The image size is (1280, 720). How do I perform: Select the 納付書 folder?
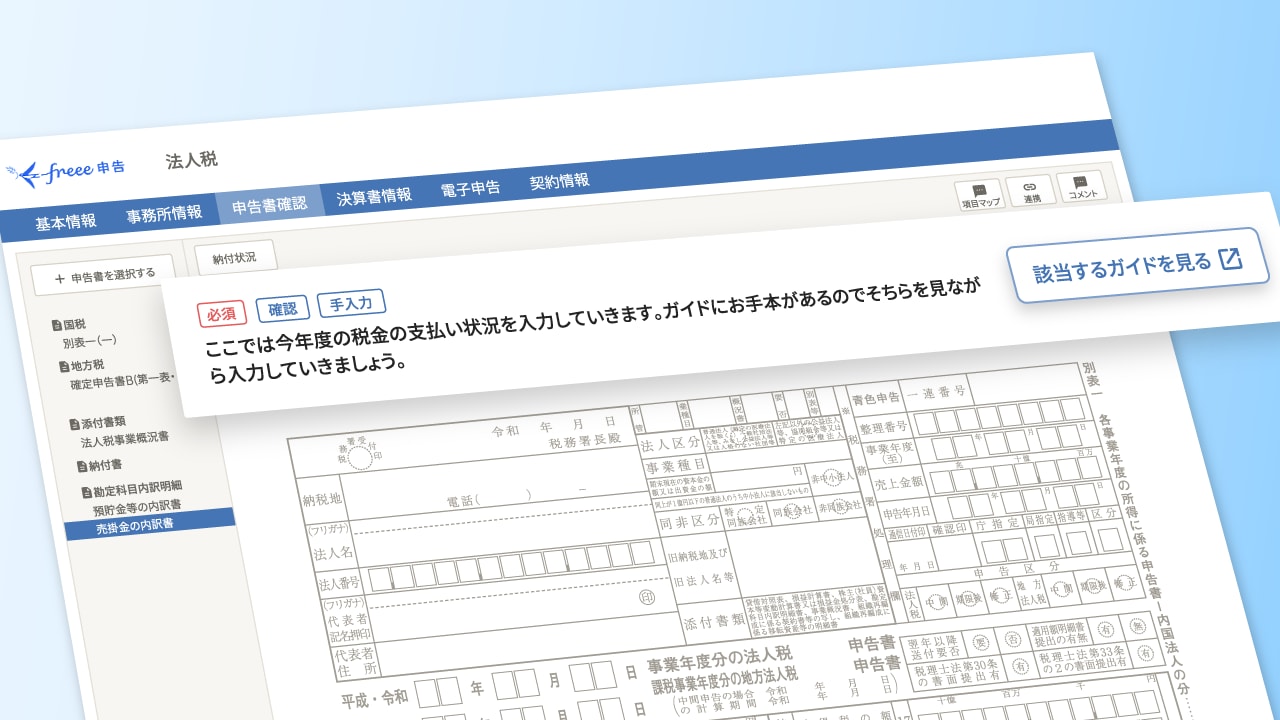coord(100,465)
